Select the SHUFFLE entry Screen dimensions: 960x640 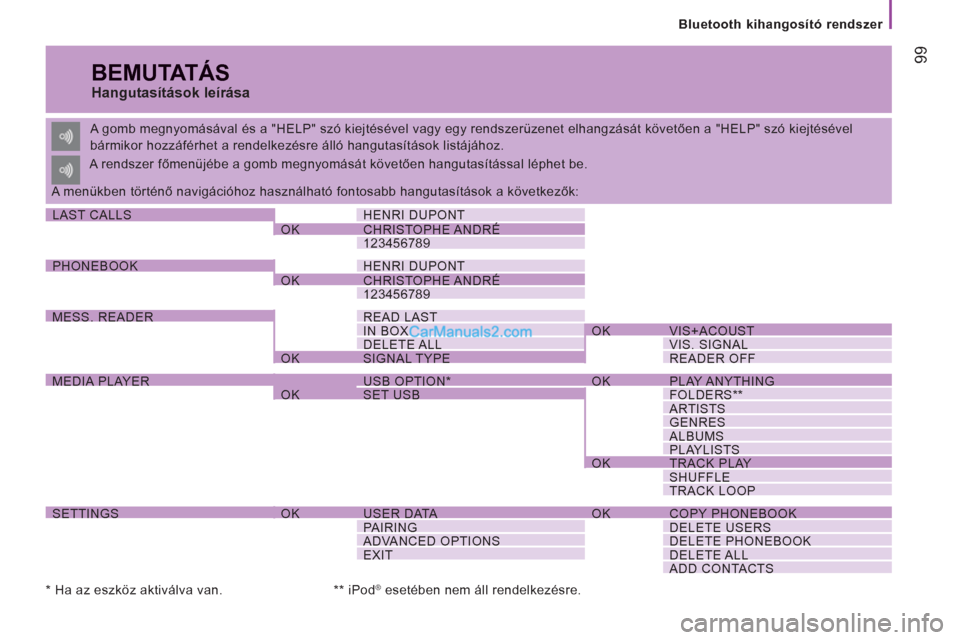point(777,477)
